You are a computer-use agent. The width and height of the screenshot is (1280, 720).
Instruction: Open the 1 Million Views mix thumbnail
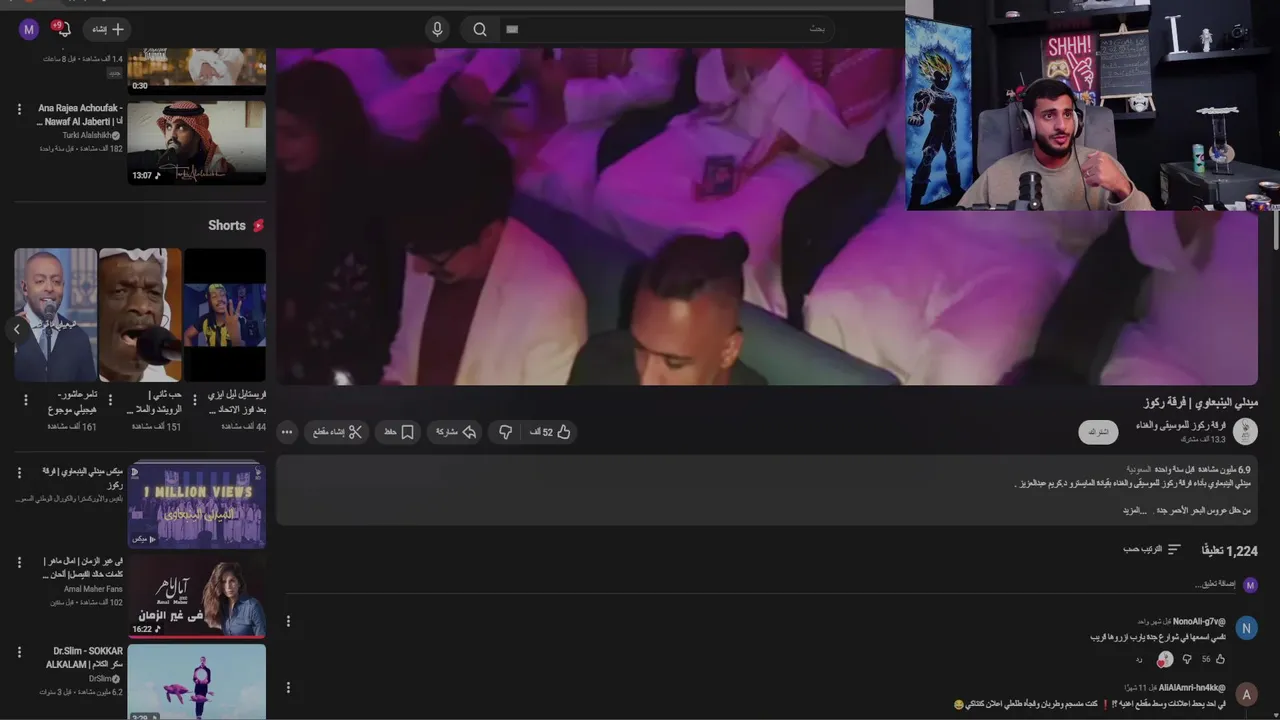click(197, 505)
